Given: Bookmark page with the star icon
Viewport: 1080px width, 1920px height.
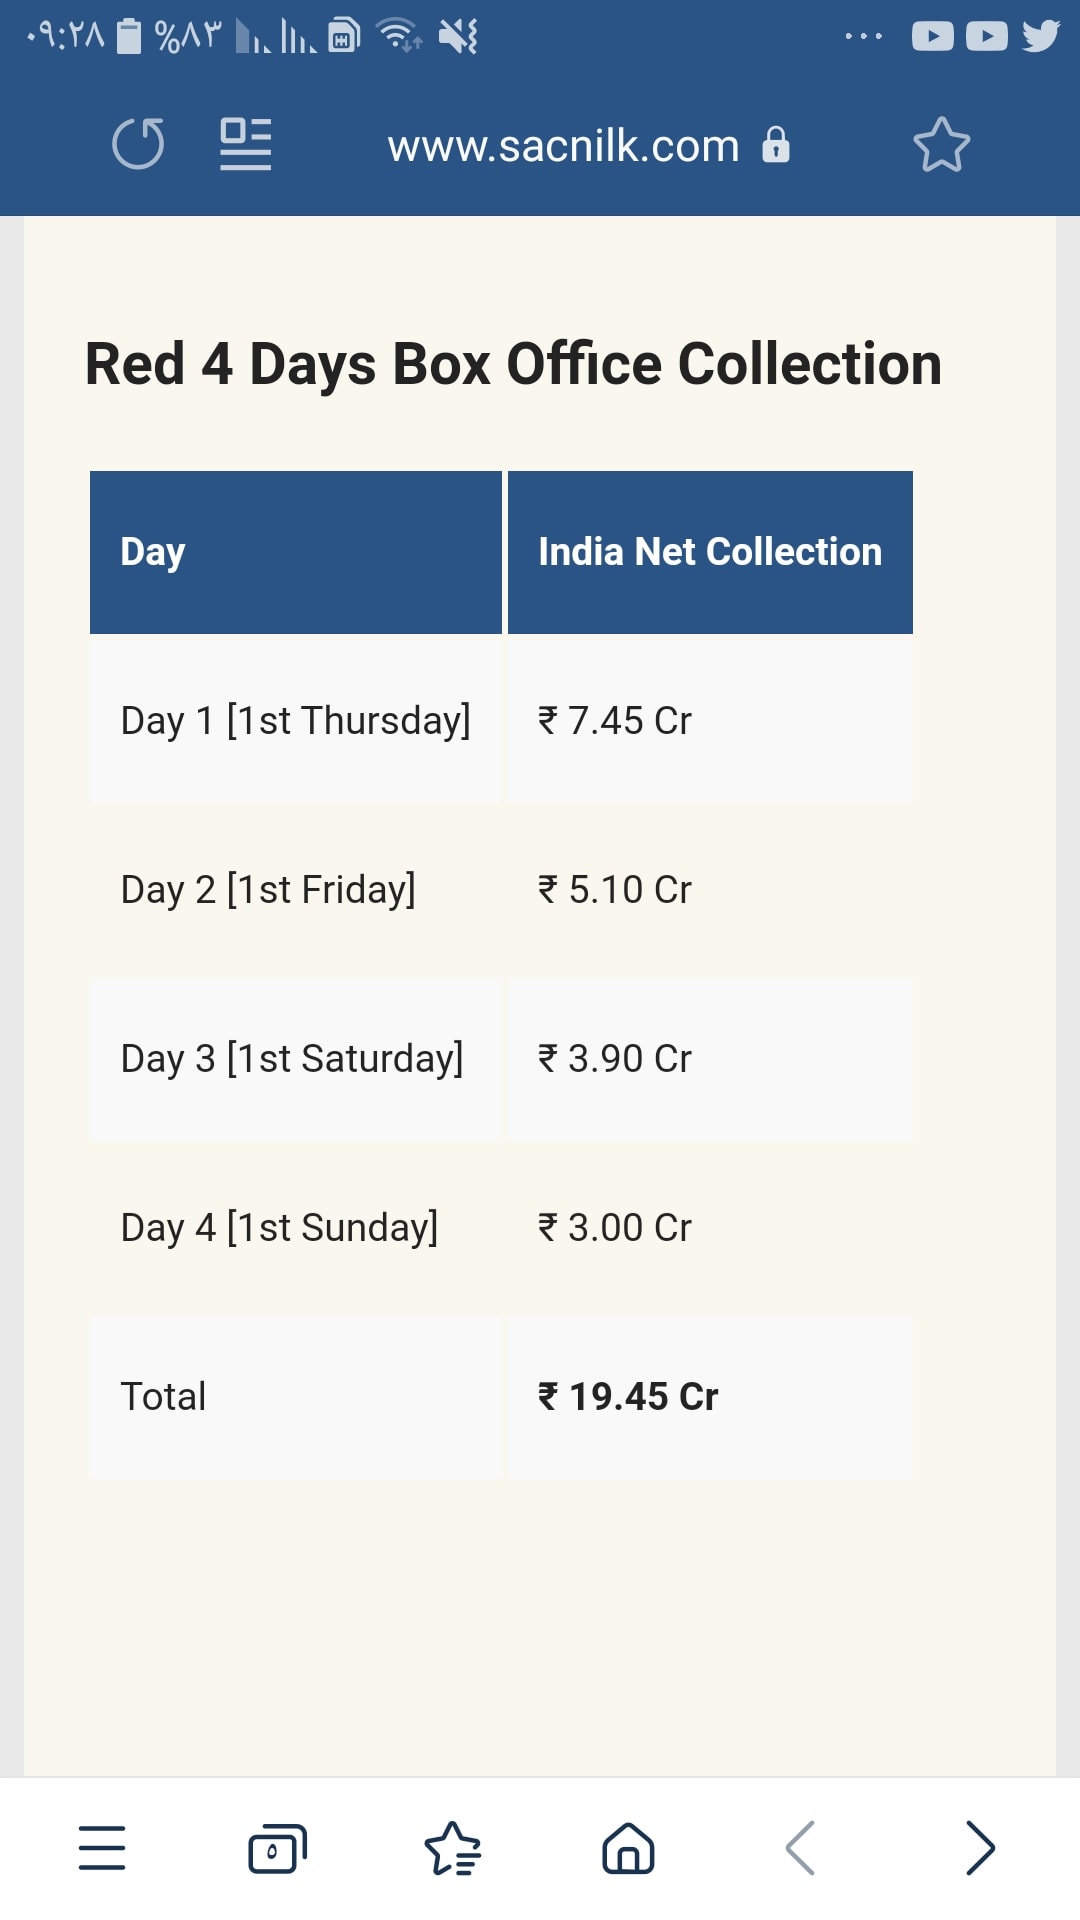Looking at the screenshot, I should (x=942, y=145).
